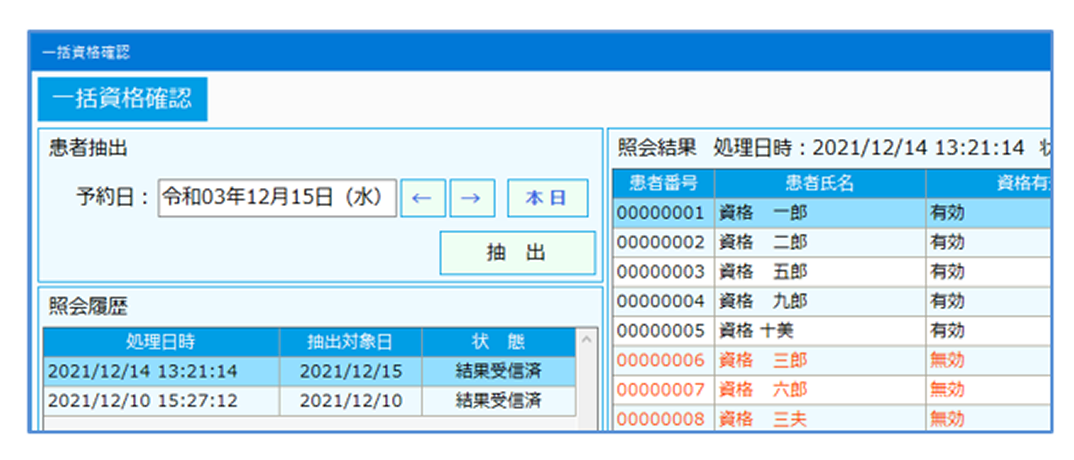Click 結果受信済 in the 2021/12/14 row

tap(499, 372)
